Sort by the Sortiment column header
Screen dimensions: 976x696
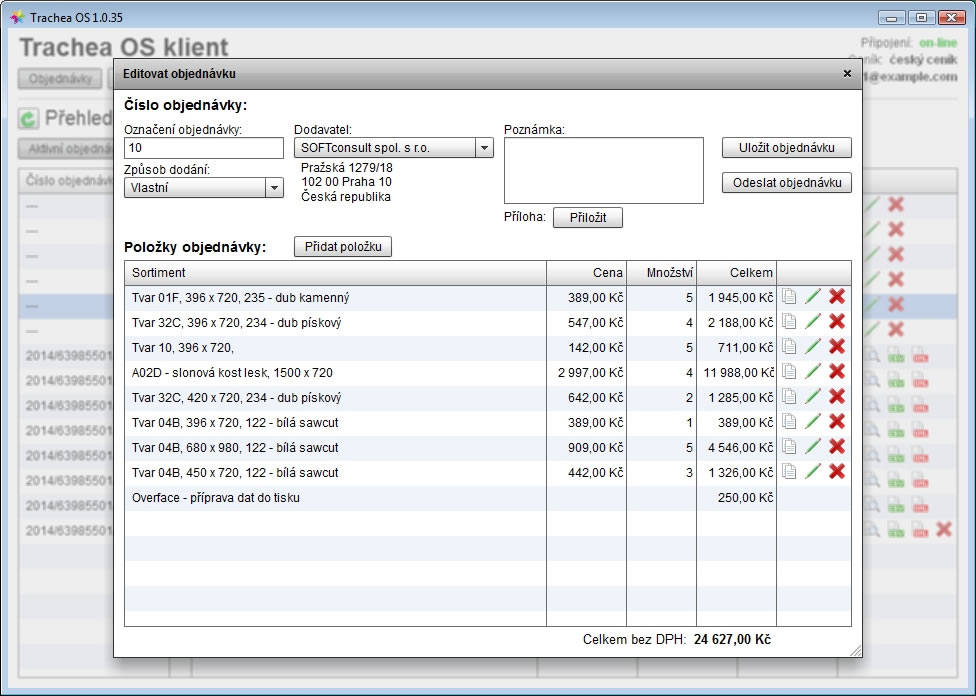pos(335,273)
